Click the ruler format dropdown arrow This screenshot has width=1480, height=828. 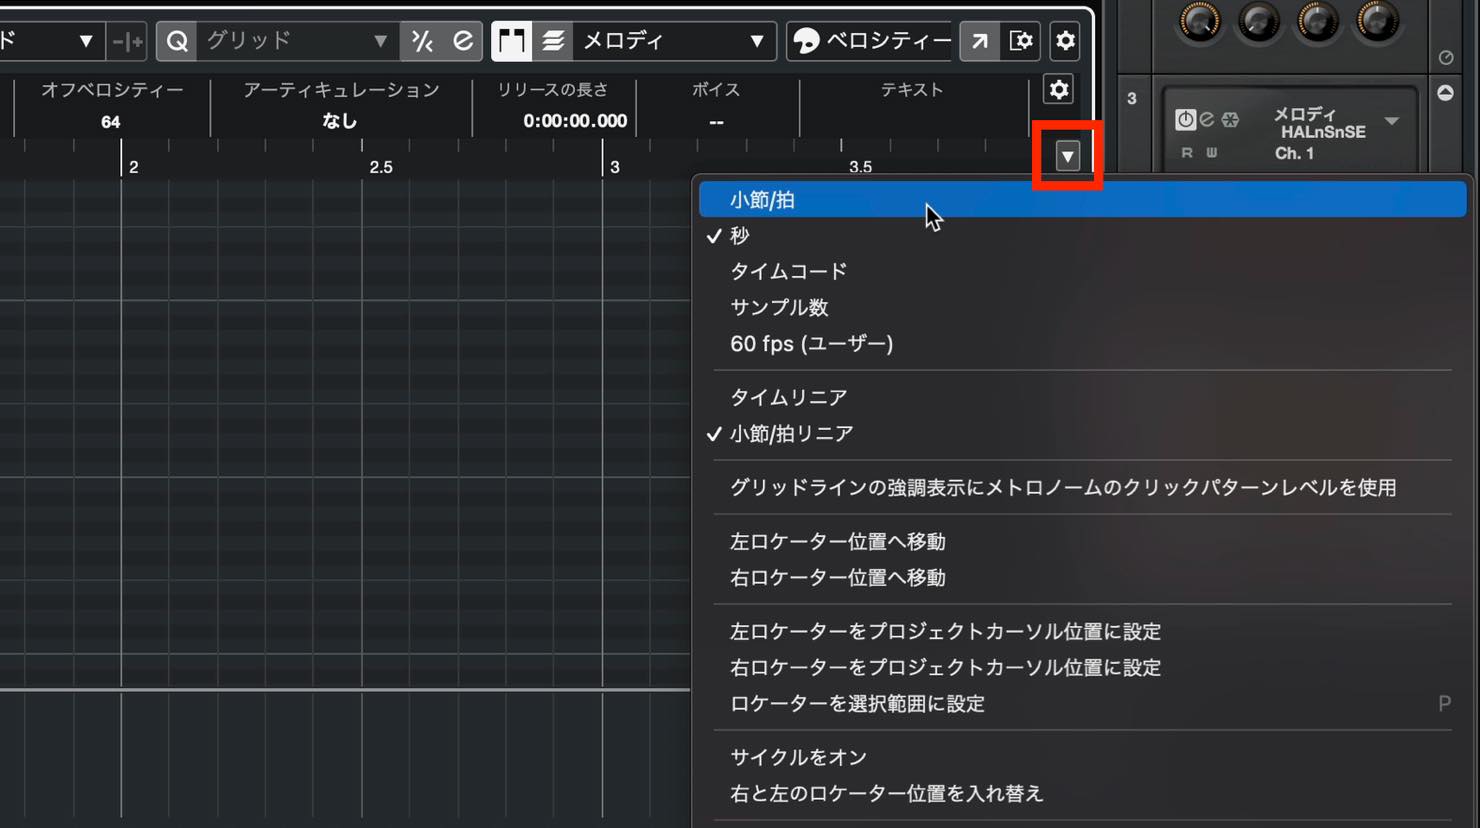click(1068, 157)
